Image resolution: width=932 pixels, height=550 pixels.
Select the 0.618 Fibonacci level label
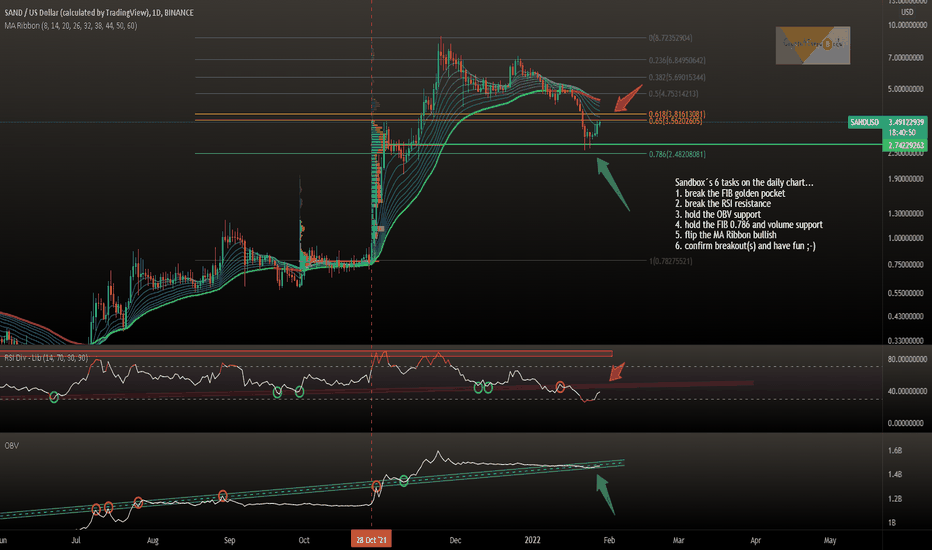point(677,114)
